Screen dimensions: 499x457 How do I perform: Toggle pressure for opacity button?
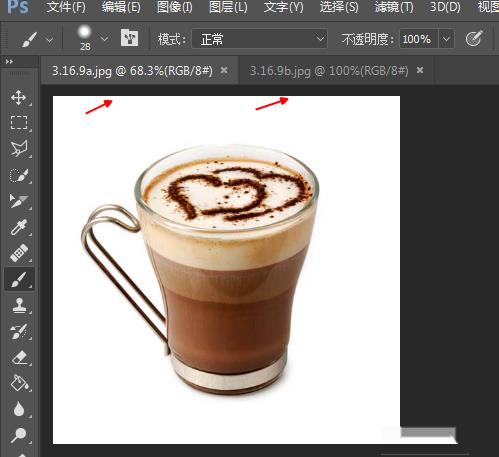(474, 38)
